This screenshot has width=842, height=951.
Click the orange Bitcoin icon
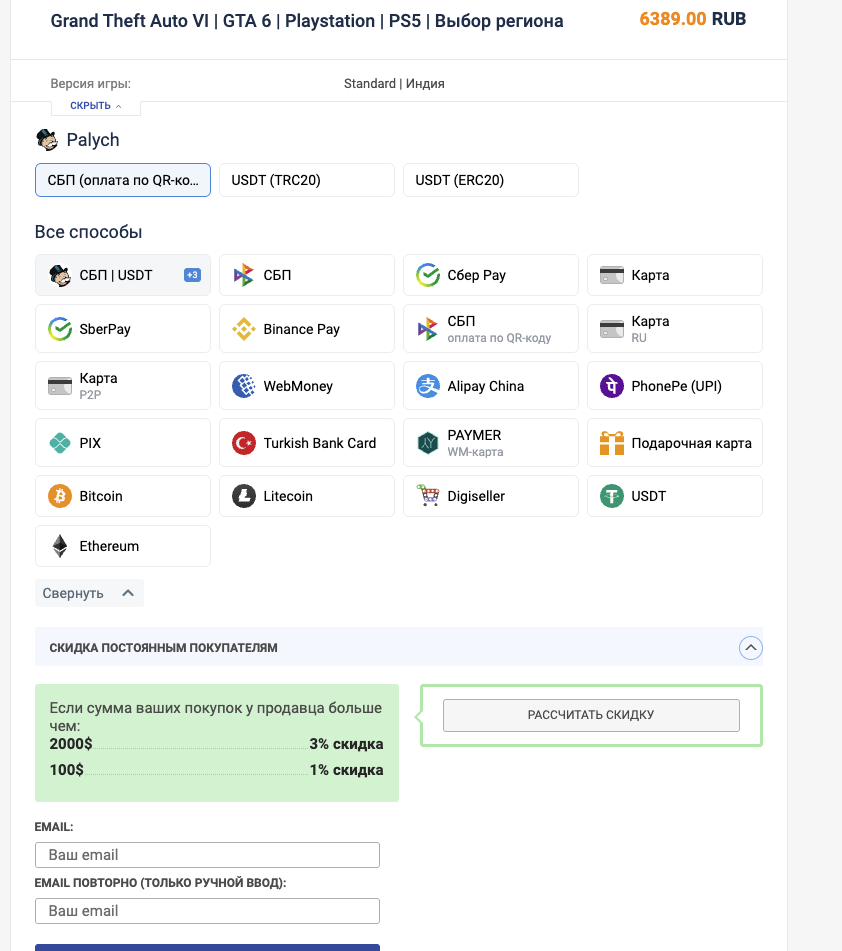(x=59, y=496)
